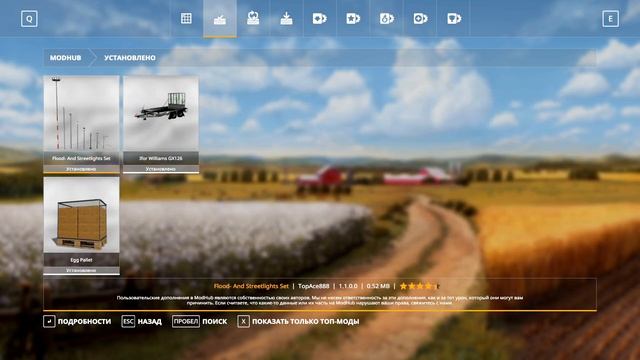Open the puzzle piece with heart tab
This screenshot has height=360, width=640.
pyautogui.click(x=320, y=18)
